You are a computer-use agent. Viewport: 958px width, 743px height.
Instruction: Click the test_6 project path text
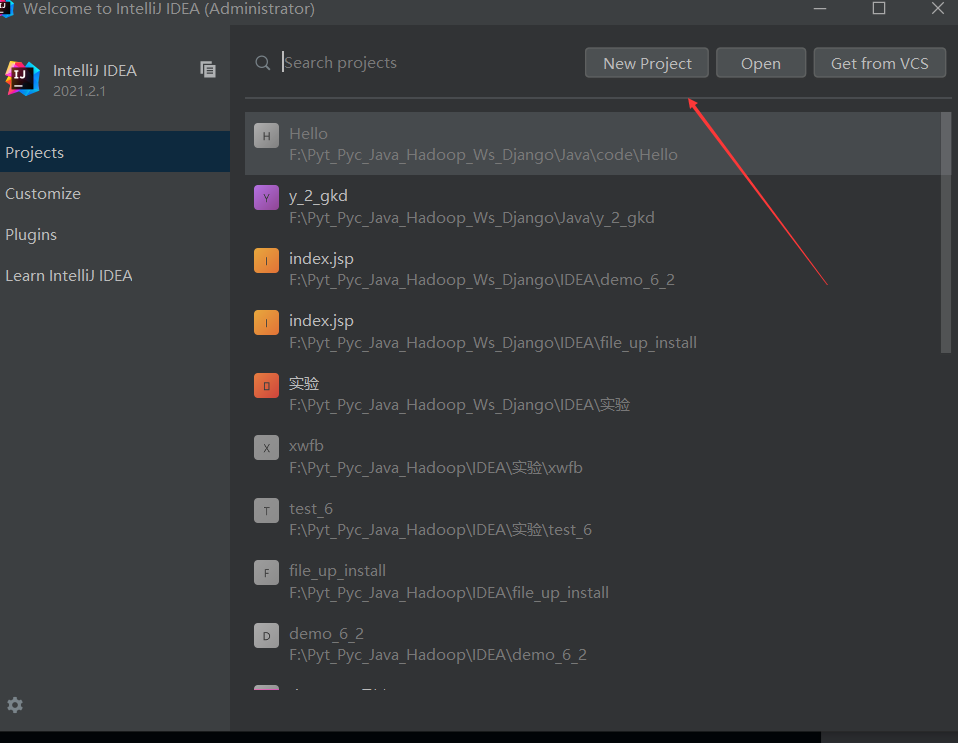pos(441,530)
